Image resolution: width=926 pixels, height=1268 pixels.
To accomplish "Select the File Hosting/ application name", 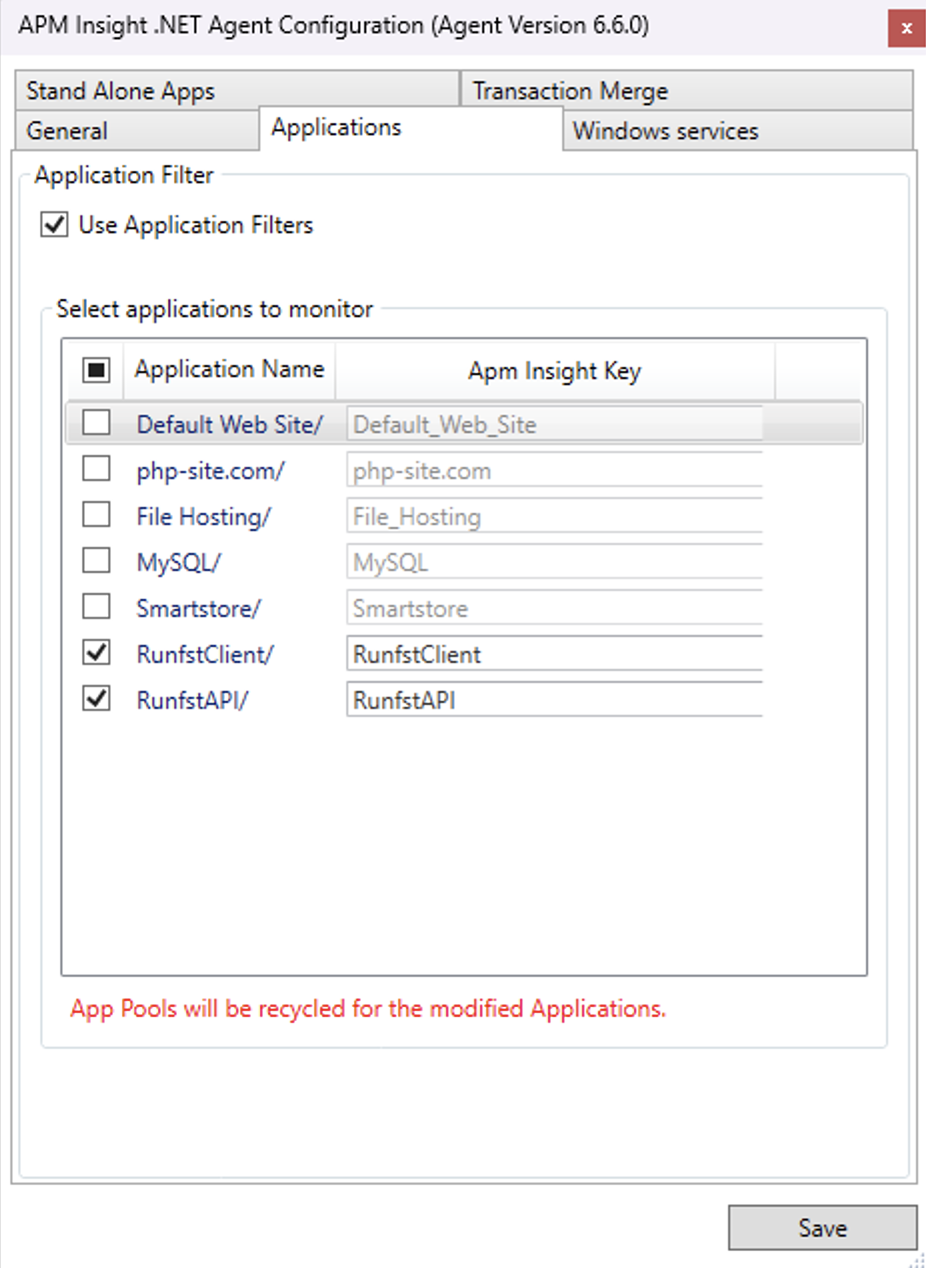I will click(204, 517).
